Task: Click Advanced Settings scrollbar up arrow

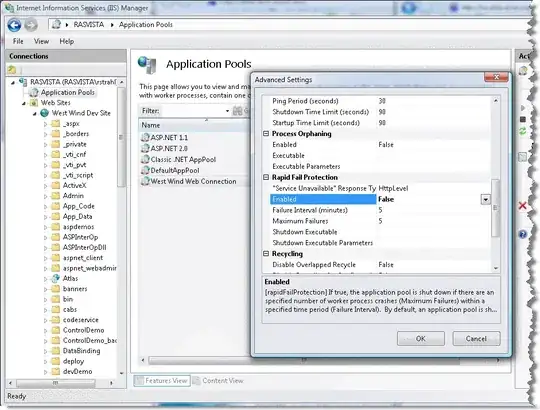Action: tap(496, 101)
